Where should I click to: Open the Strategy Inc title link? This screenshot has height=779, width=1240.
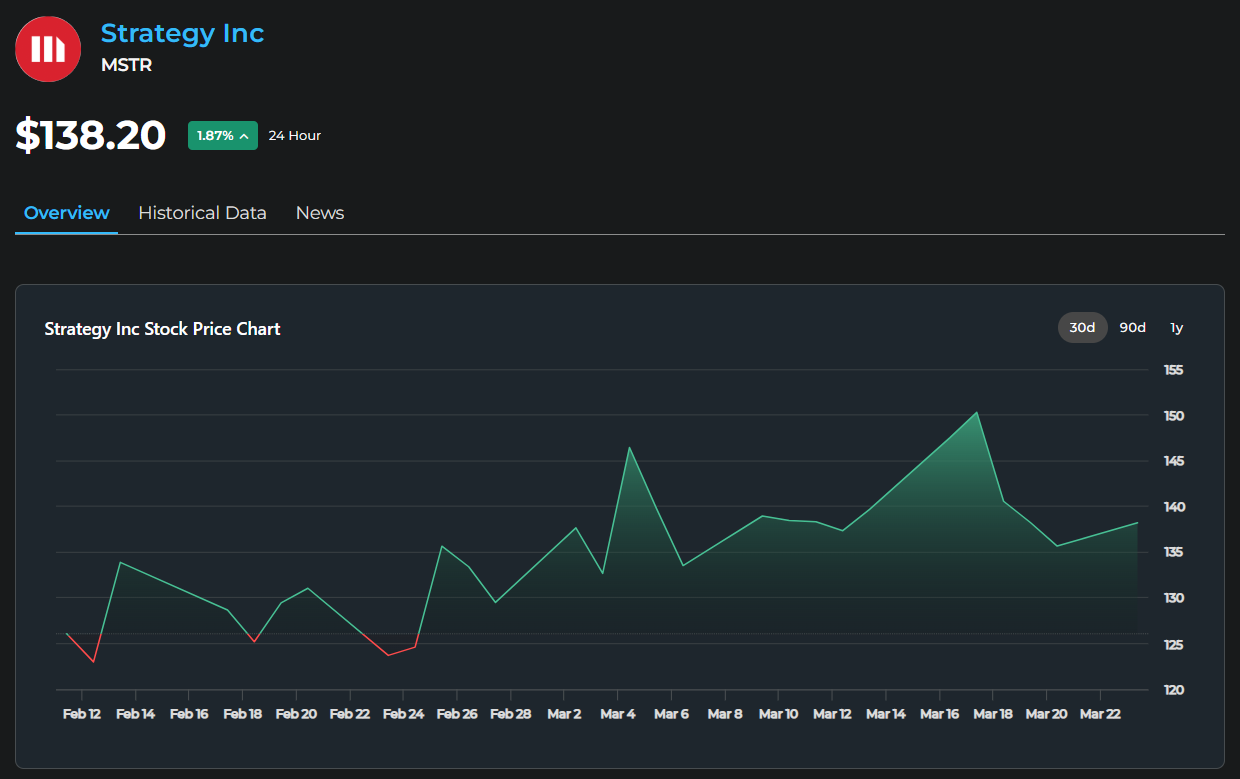click(x=182, y=33)
